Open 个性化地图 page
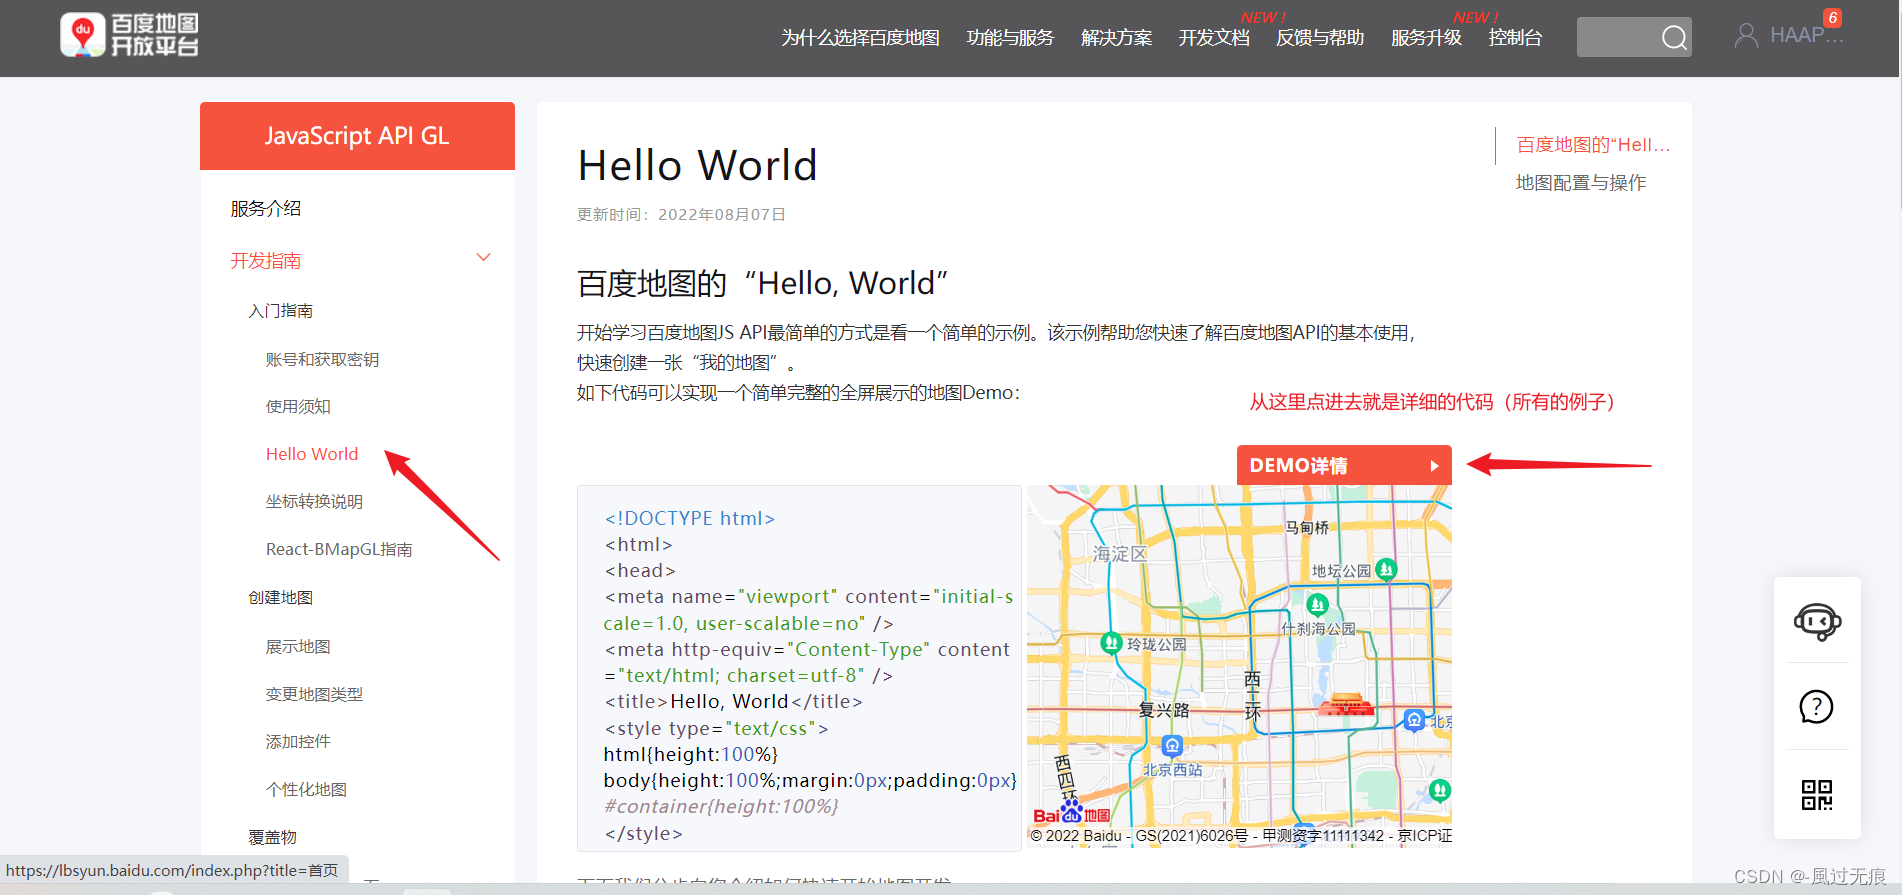The height and width of the screenshot is (895, 1902). 306,790
